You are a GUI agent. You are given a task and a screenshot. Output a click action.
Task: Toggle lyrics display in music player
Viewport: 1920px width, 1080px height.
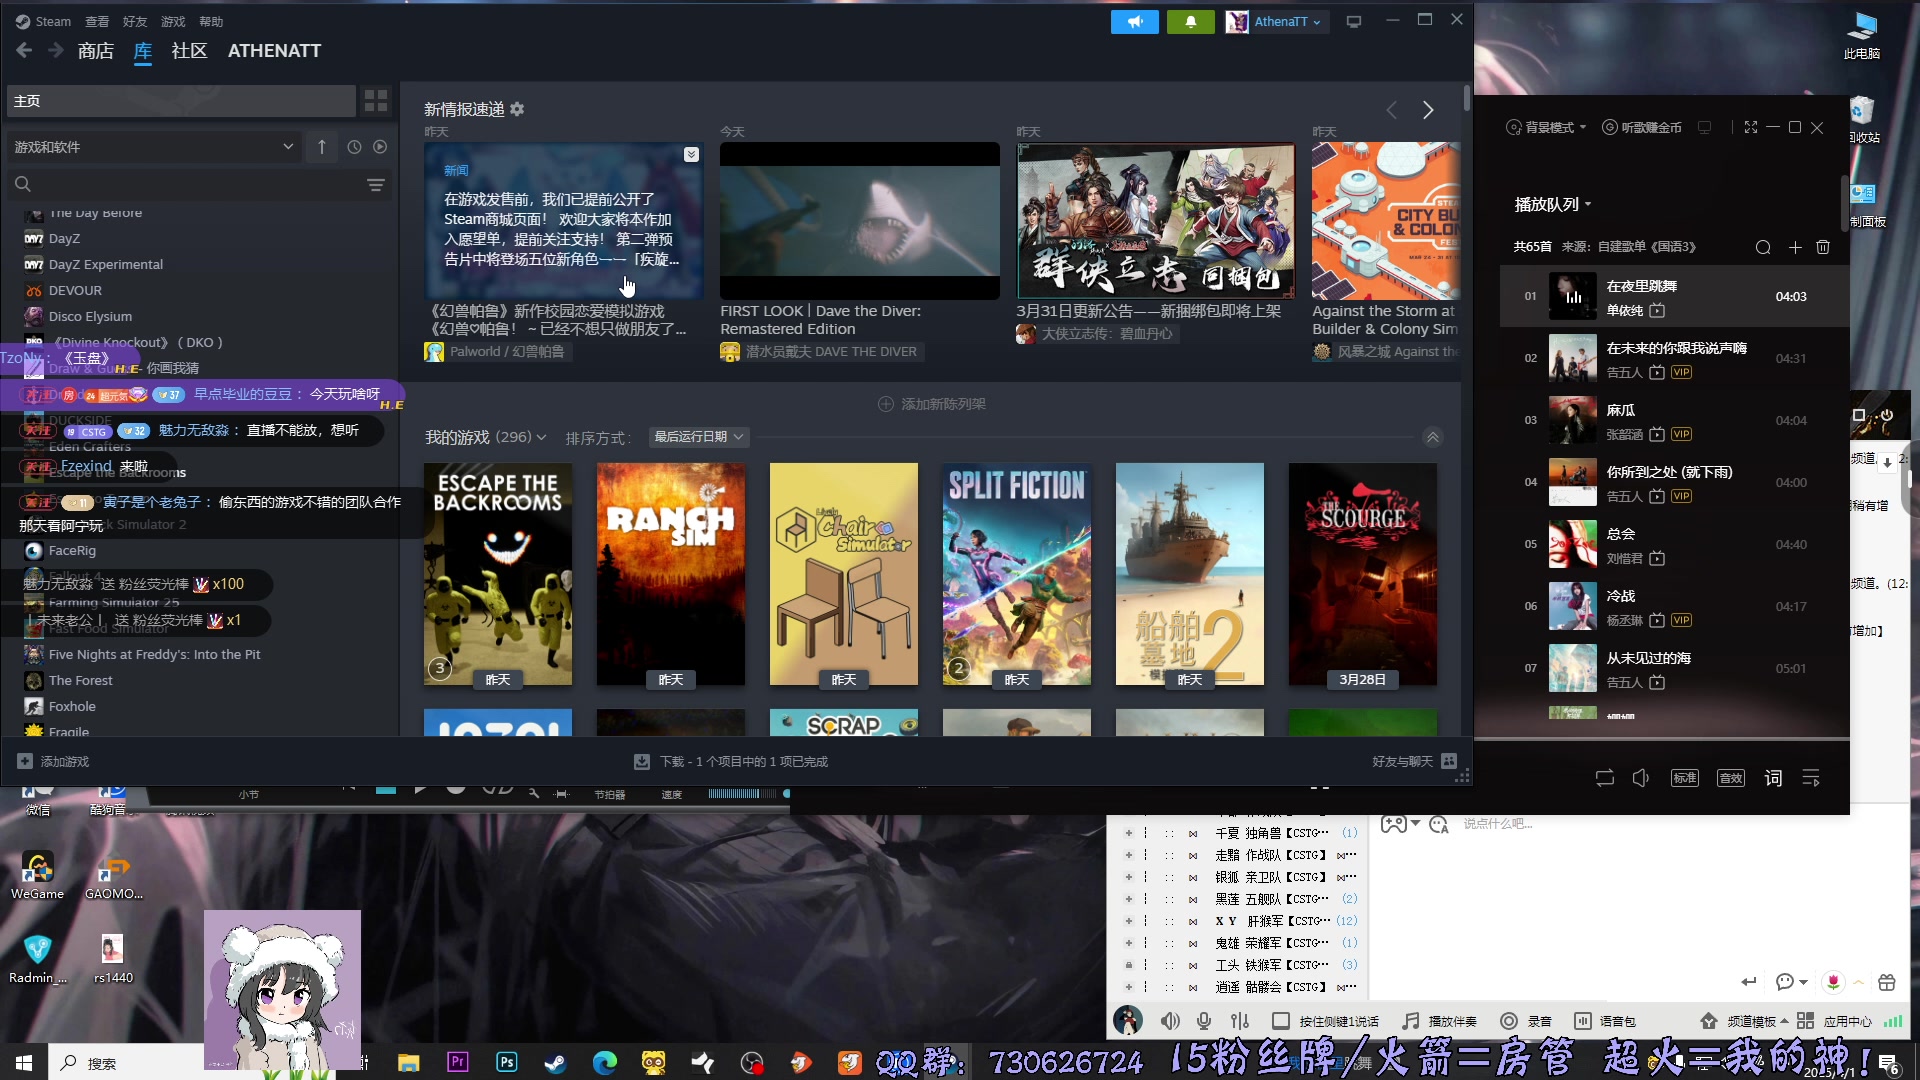pos(1773,778)
